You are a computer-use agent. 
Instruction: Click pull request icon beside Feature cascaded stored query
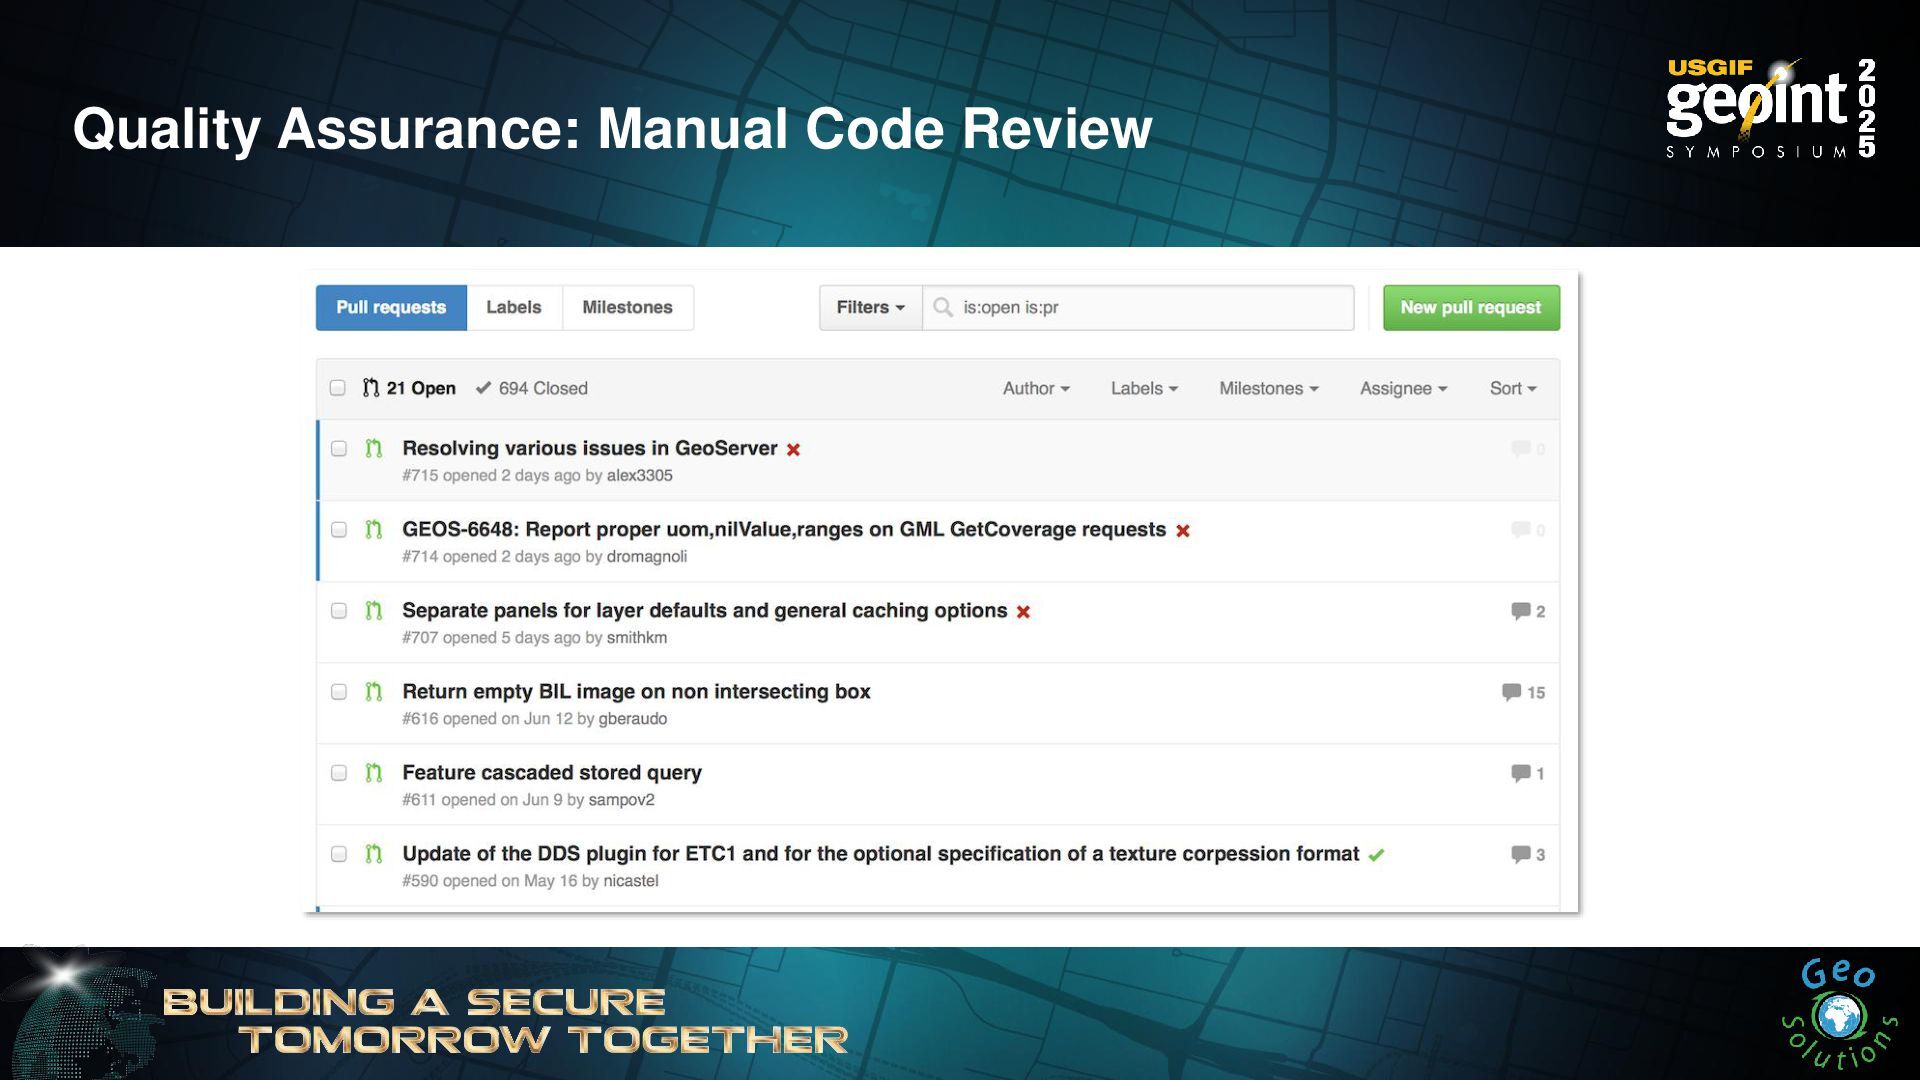(x=374, y=773)
